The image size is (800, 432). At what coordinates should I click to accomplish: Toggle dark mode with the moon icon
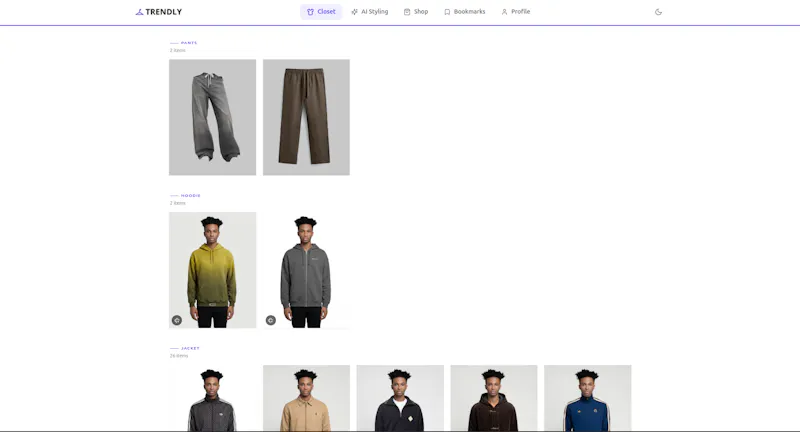pos(658,12)
